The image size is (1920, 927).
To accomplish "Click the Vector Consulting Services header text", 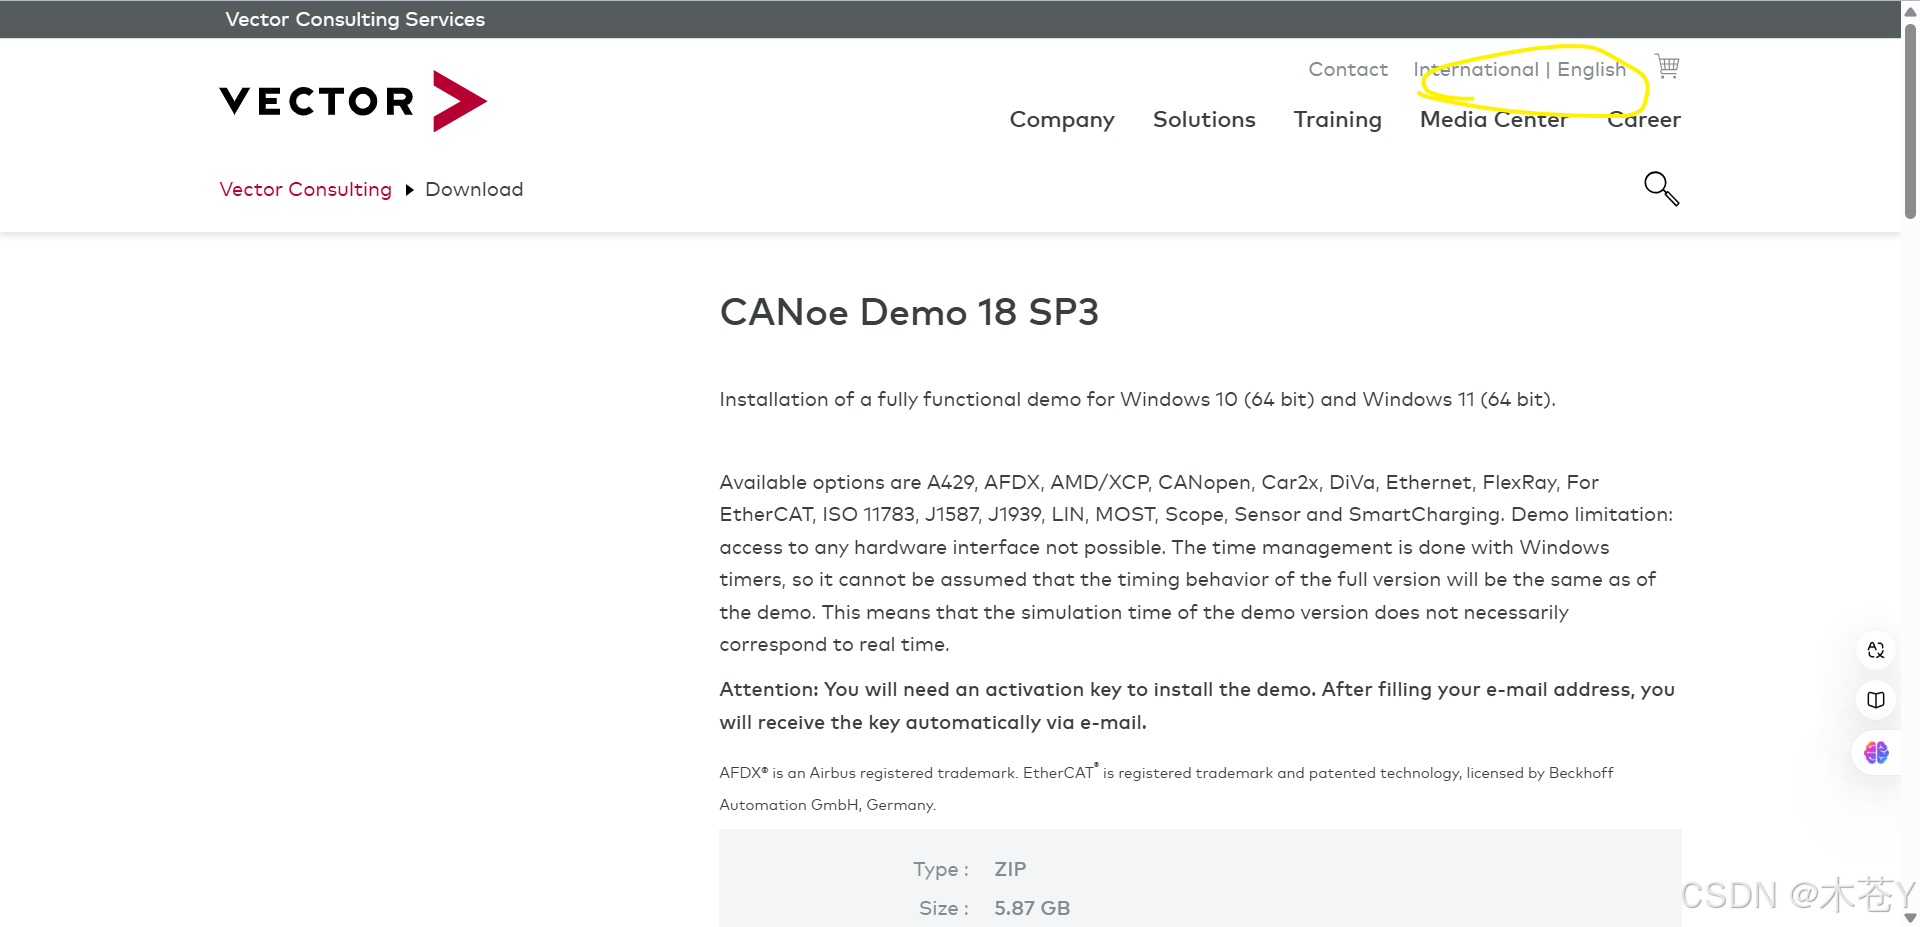I will tap(355, 19).
